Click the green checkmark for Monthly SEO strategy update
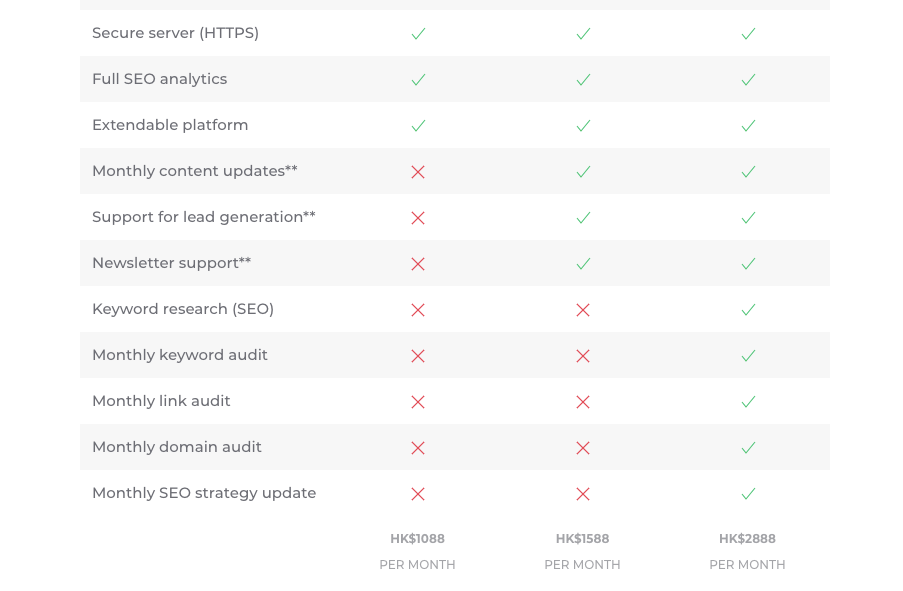 click(x=748, y=494)
